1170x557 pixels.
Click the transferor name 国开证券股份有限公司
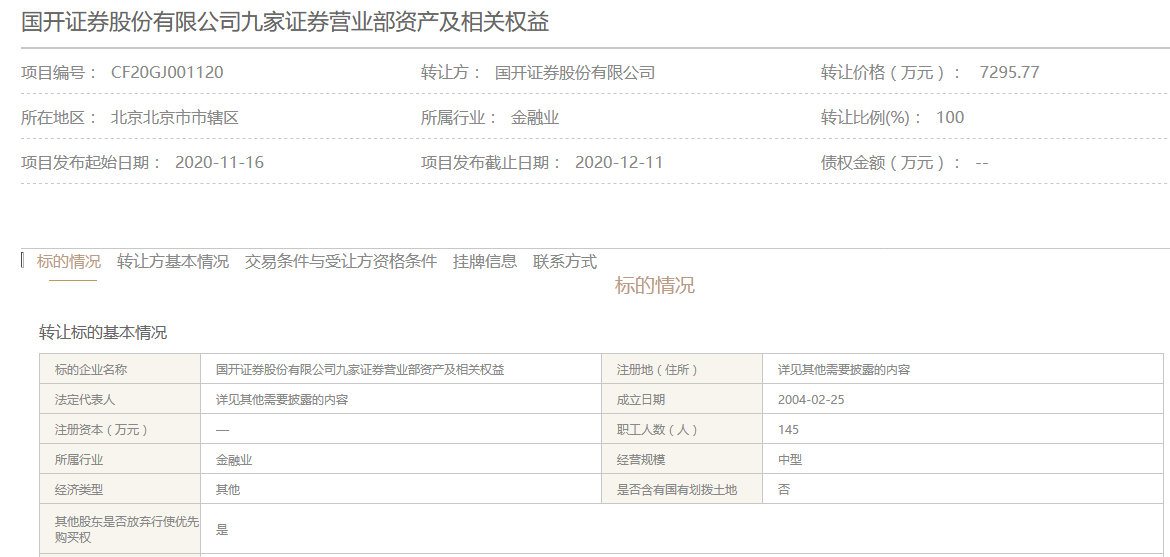pyautogui.click(x=575, y=73)
